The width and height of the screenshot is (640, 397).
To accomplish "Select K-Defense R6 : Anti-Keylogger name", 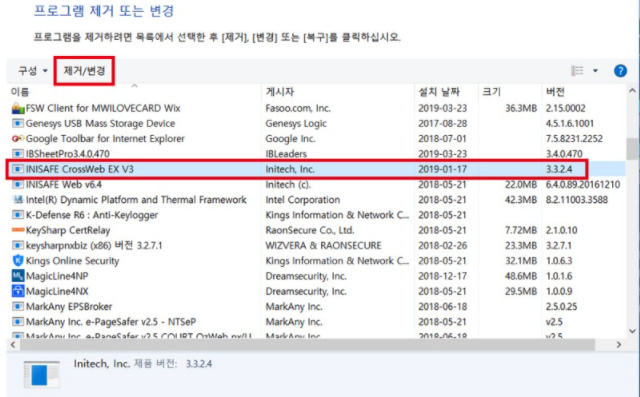I will click(x=92, y=215).
